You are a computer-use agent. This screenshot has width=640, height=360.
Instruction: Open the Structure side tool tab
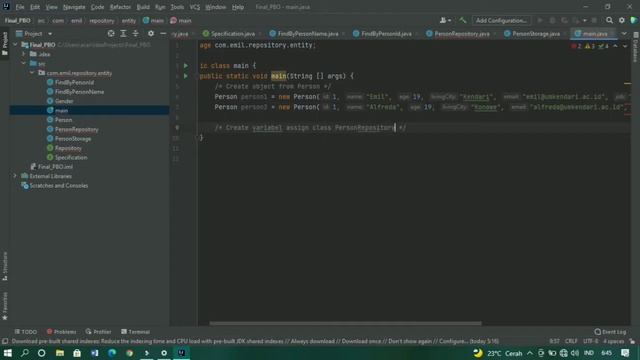click(5, 266)
